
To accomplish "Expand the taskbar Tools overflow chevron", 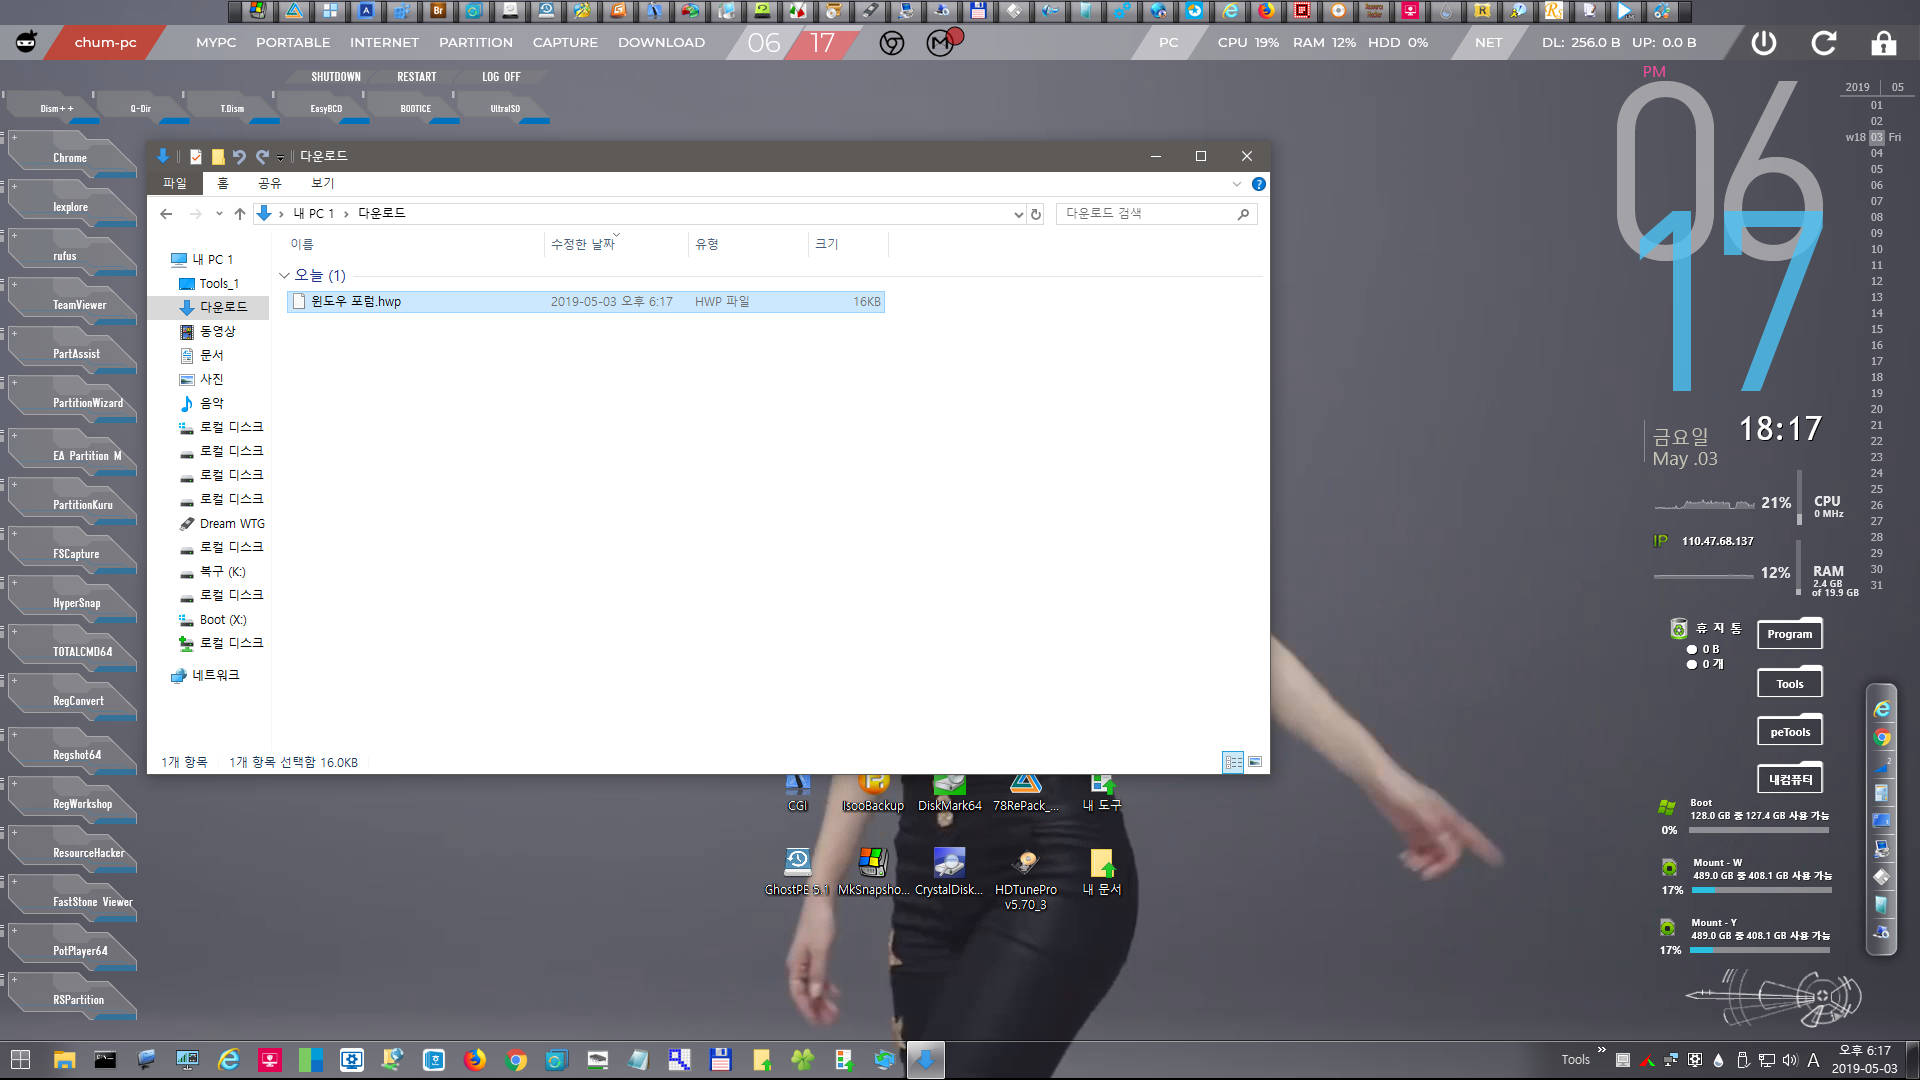I will pyautogui.click(x=1601, y=1050).
